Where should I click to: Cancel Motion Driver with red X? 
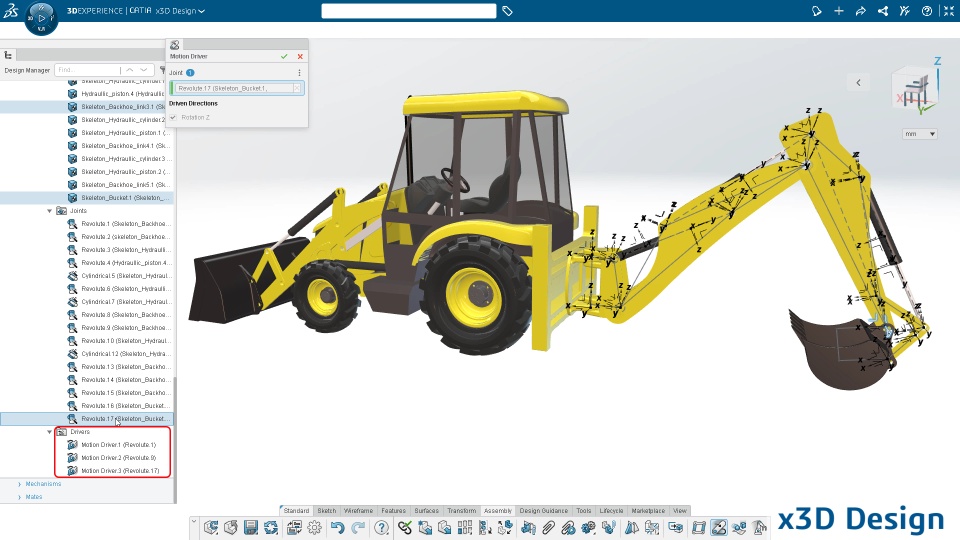pyautogui.click(x=300, y=56)
